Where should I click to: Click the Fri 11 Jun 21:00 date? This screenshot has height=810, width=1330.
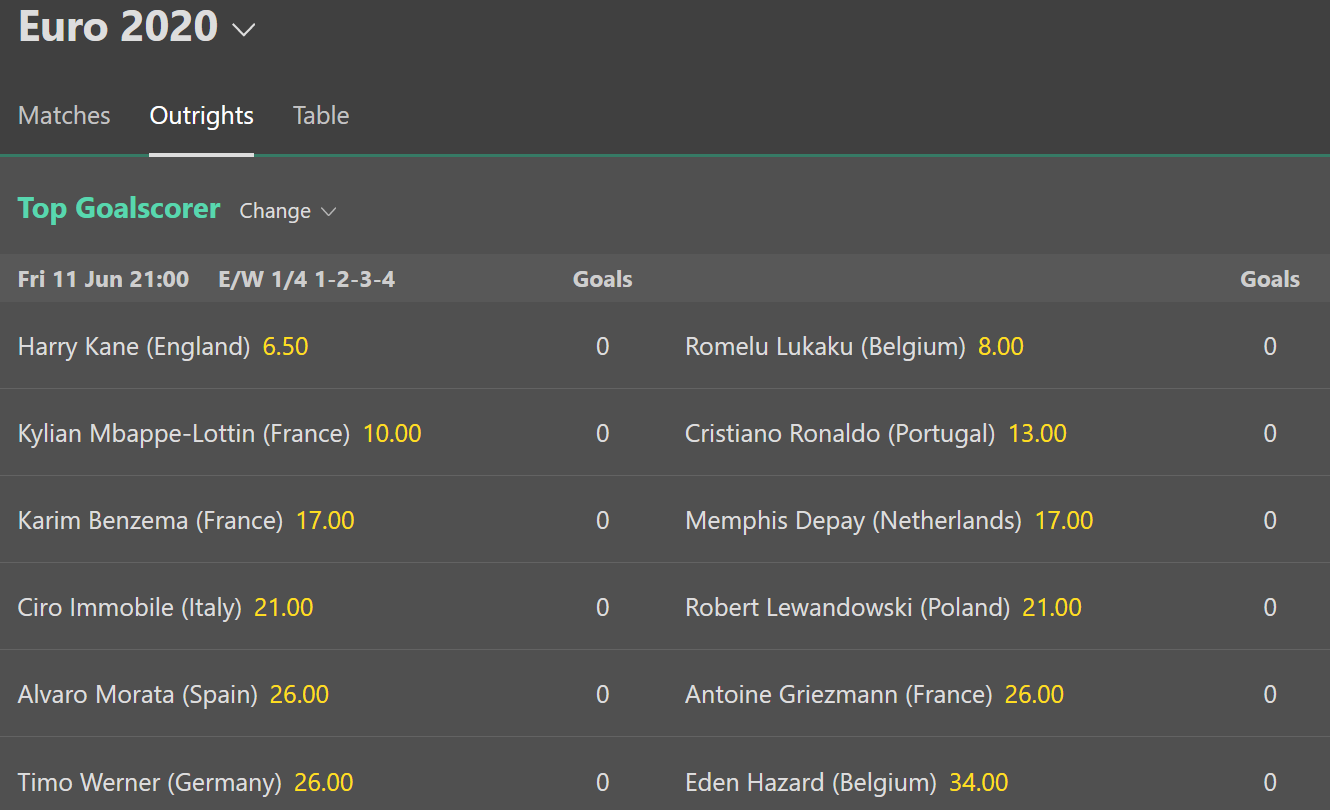click(x=103, y=280)
